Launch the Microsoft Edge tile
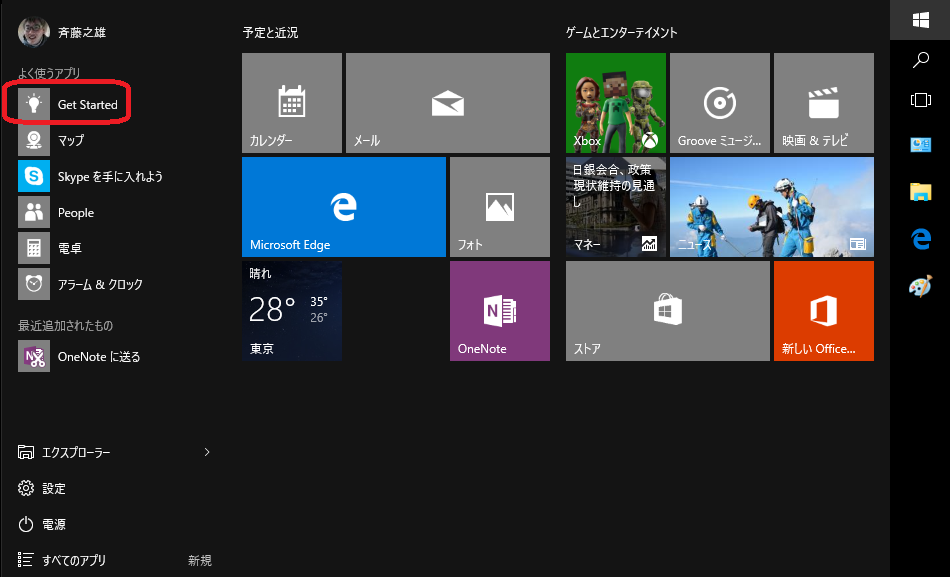This screenshot has height=577, width=950. click(x=343, y=207)
